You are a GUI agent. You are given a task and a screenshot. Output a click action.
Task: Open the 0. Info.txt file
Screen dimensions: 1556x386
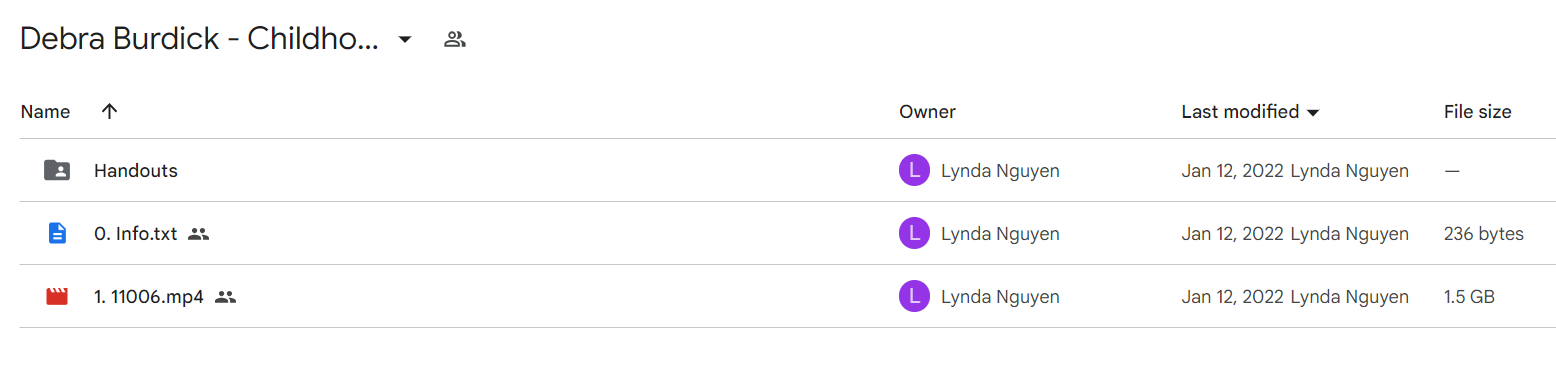coord(135,234)
